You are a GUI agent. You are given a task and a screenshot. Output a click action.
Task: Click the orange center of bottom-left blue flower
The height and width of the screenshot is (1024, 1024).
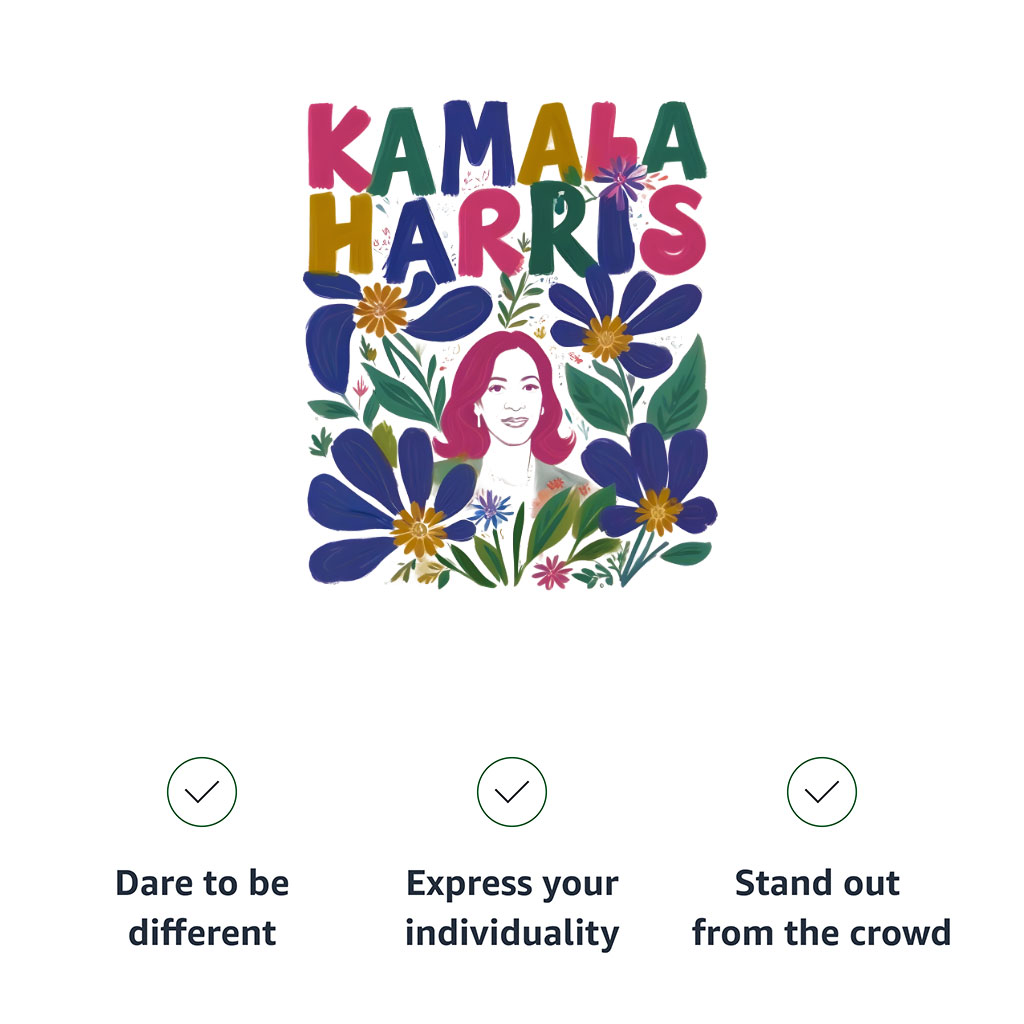(419, 530)
